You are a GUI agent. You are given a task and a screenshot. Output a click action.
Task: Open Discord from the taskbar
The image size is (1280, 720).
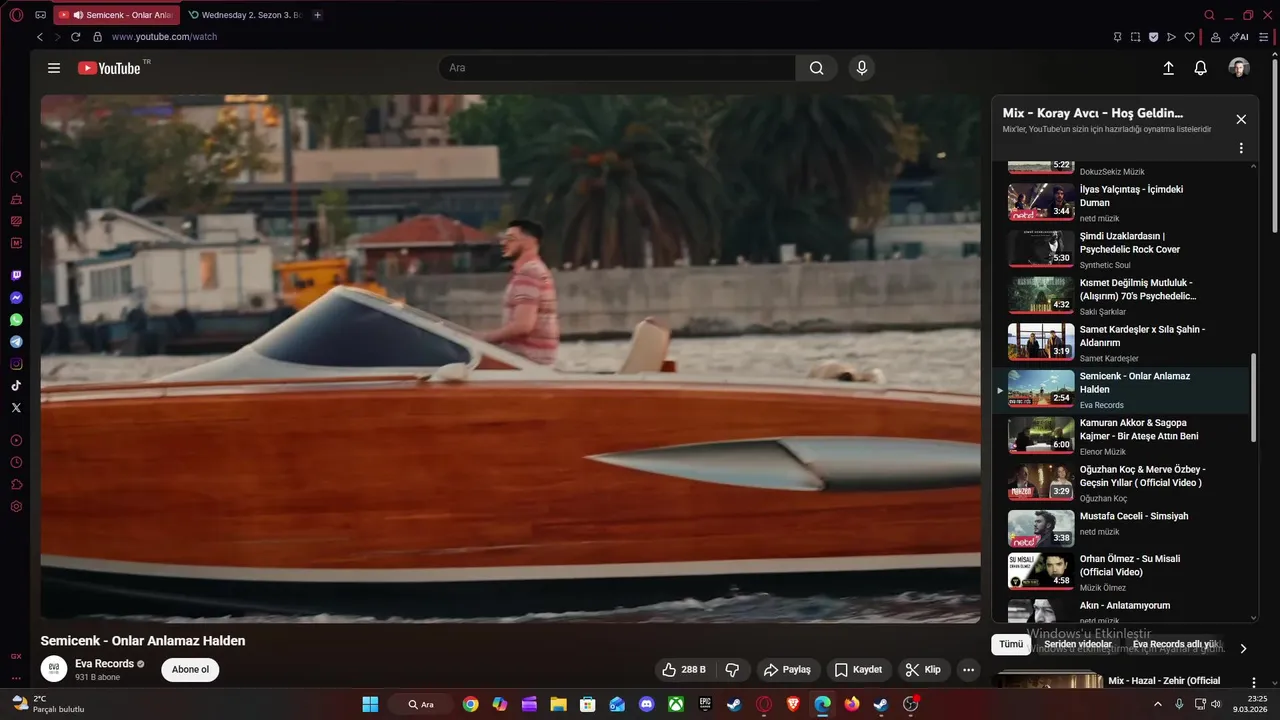pyautogui.click(x=646, y=704)
